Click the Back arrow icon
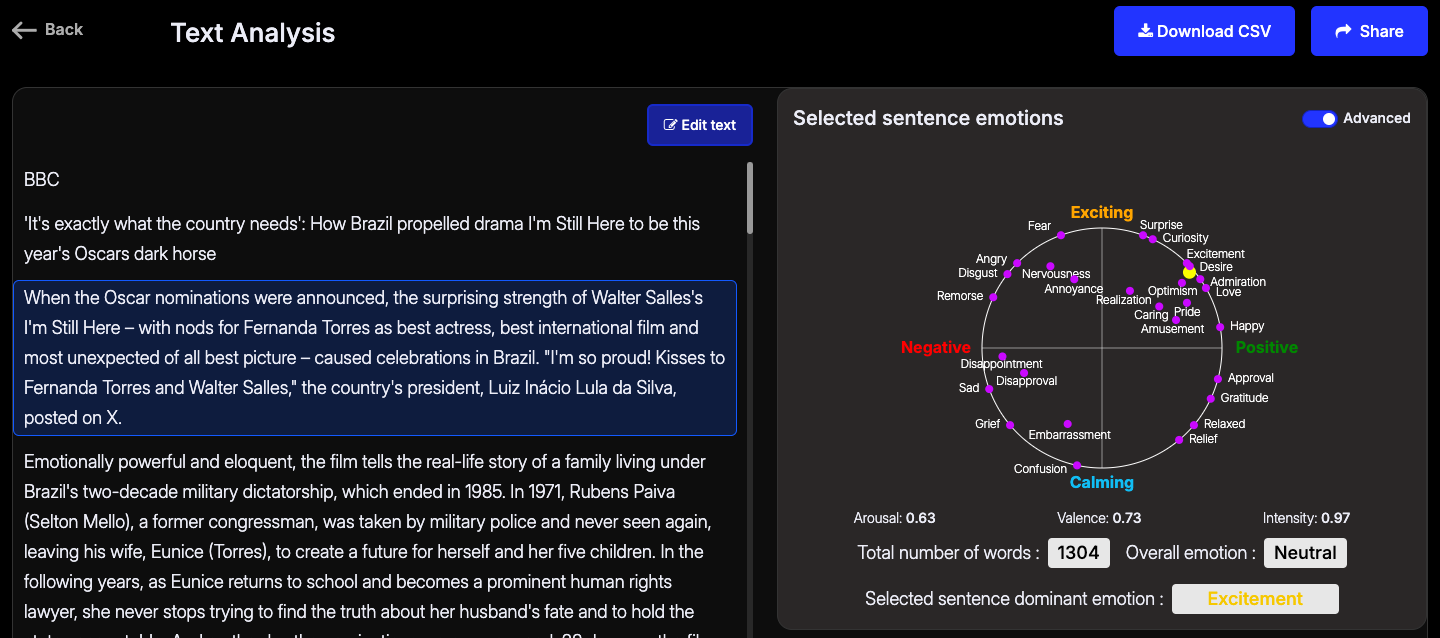Viewport: 1440px width, 638px height. [24, 30]
